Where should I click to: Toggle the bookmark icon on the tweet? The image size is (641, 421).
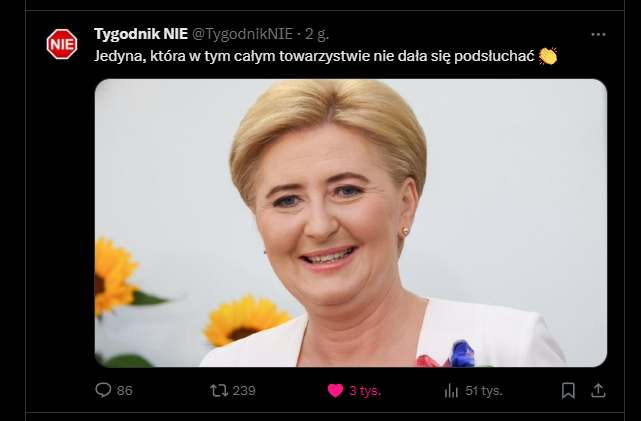pyautogui.click(x=568, y=390)
